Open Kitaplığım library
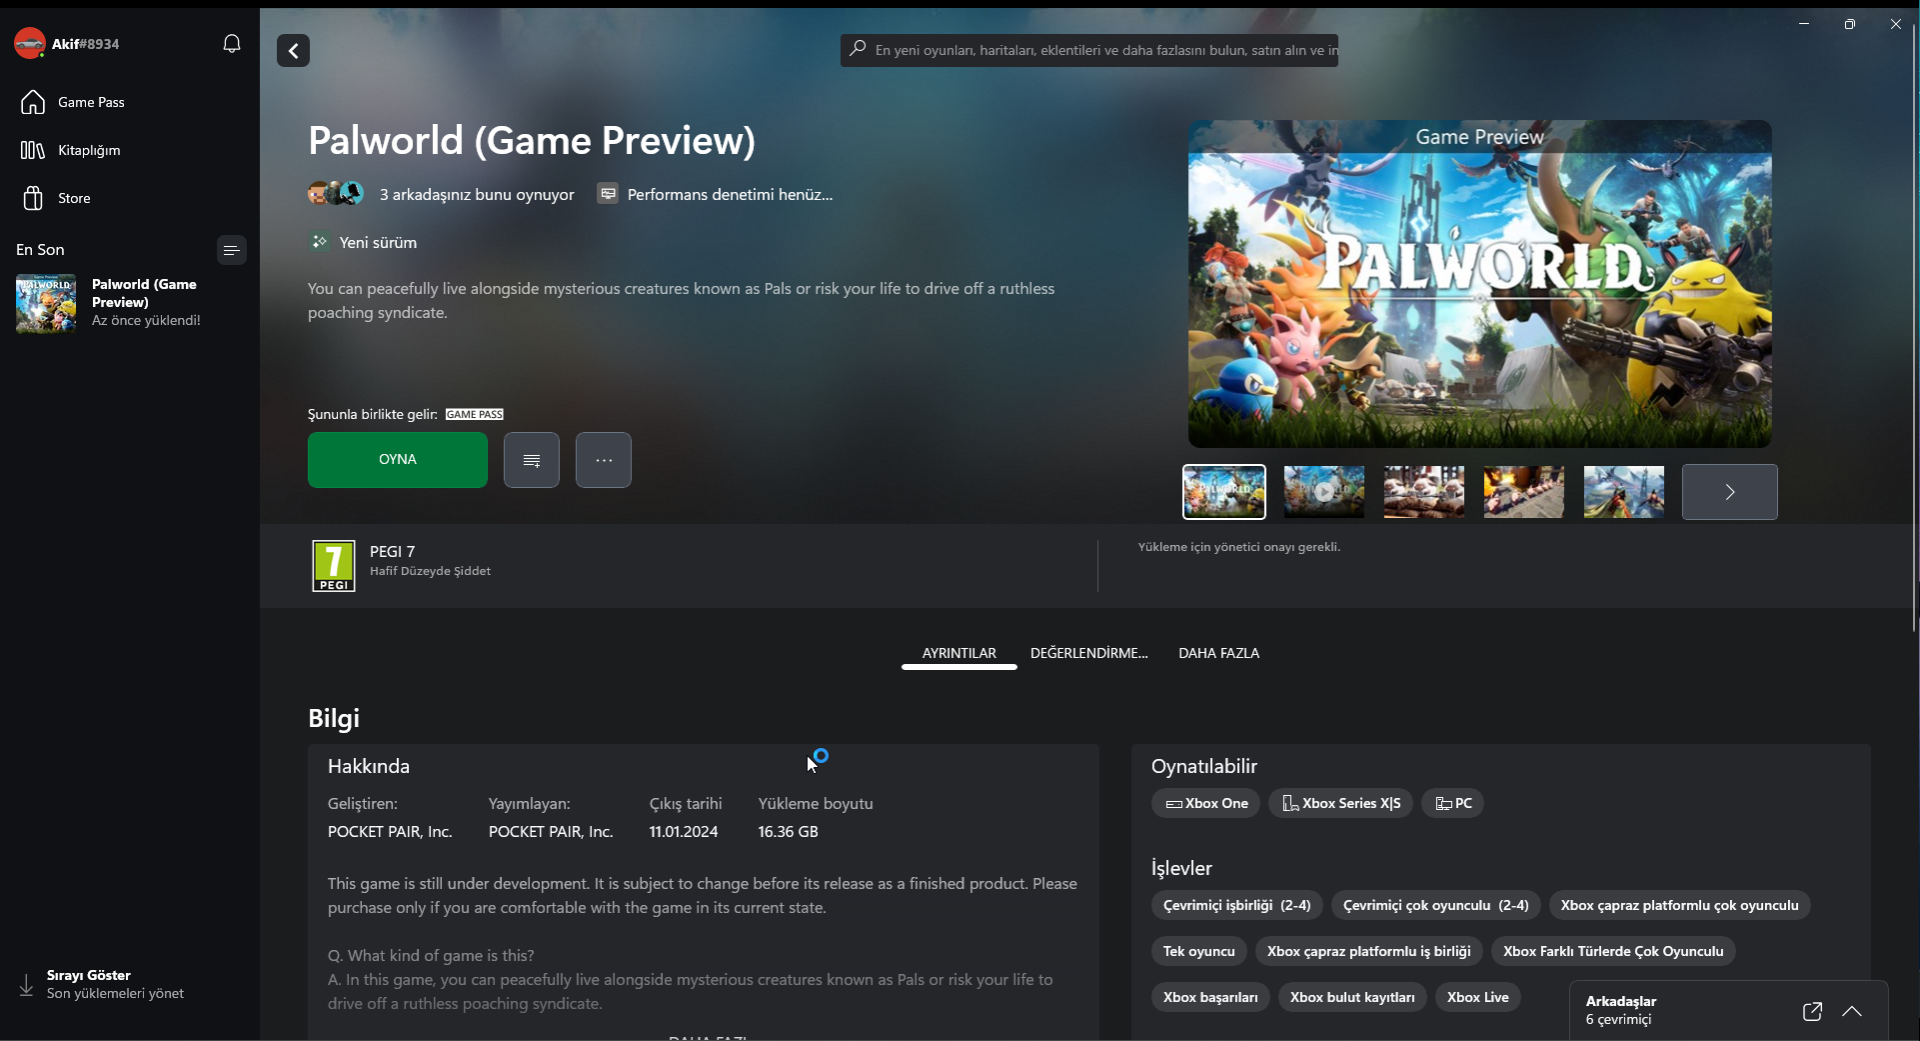This screenshot has width=1920, height=1041. click(x=130, y=150)
